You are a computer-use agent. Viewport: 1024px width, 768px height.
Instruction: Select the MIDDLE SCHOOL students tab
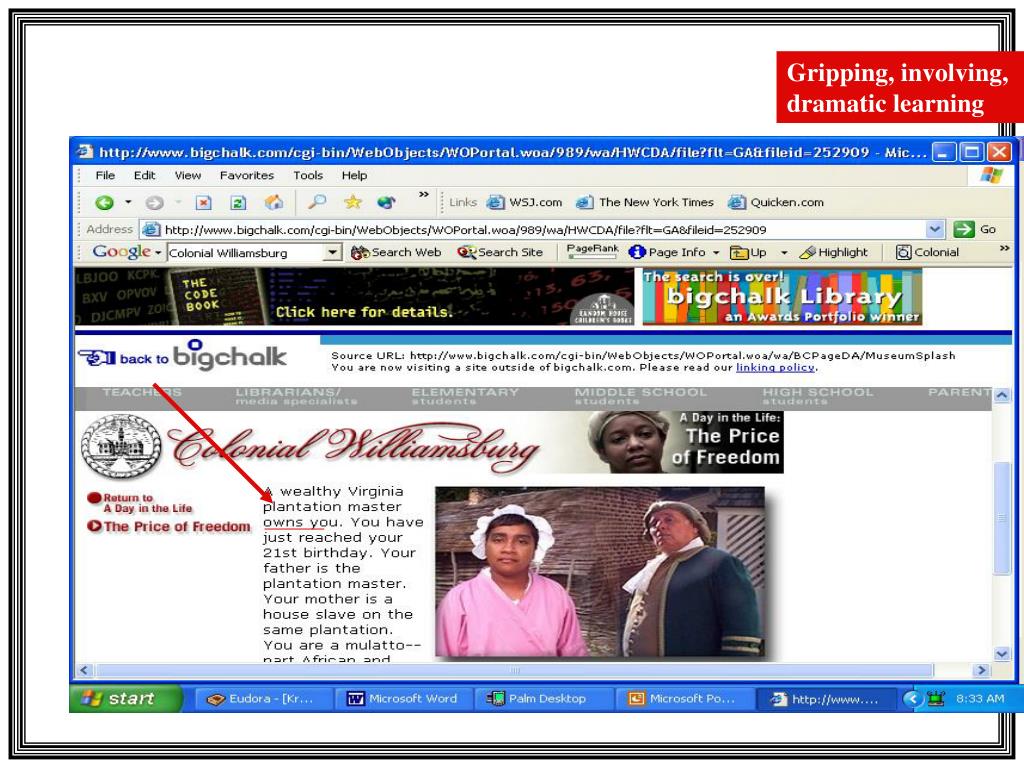click(x=641, y=396)
